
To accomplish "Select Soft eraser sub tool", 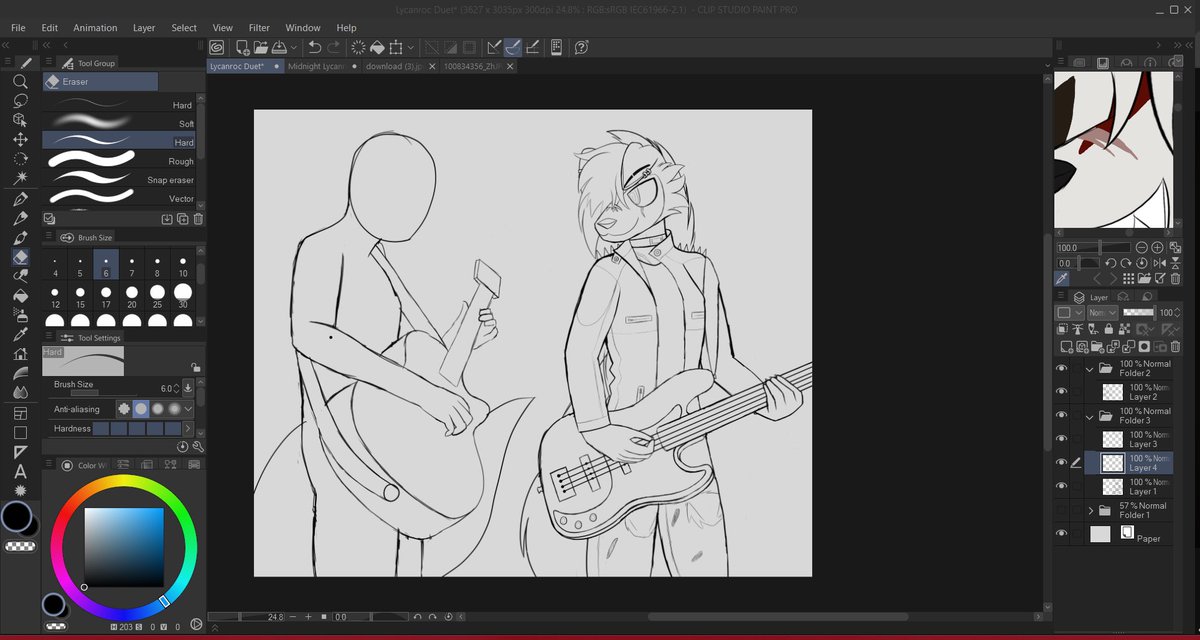I will pyautogui.click(x=120, y=123).
